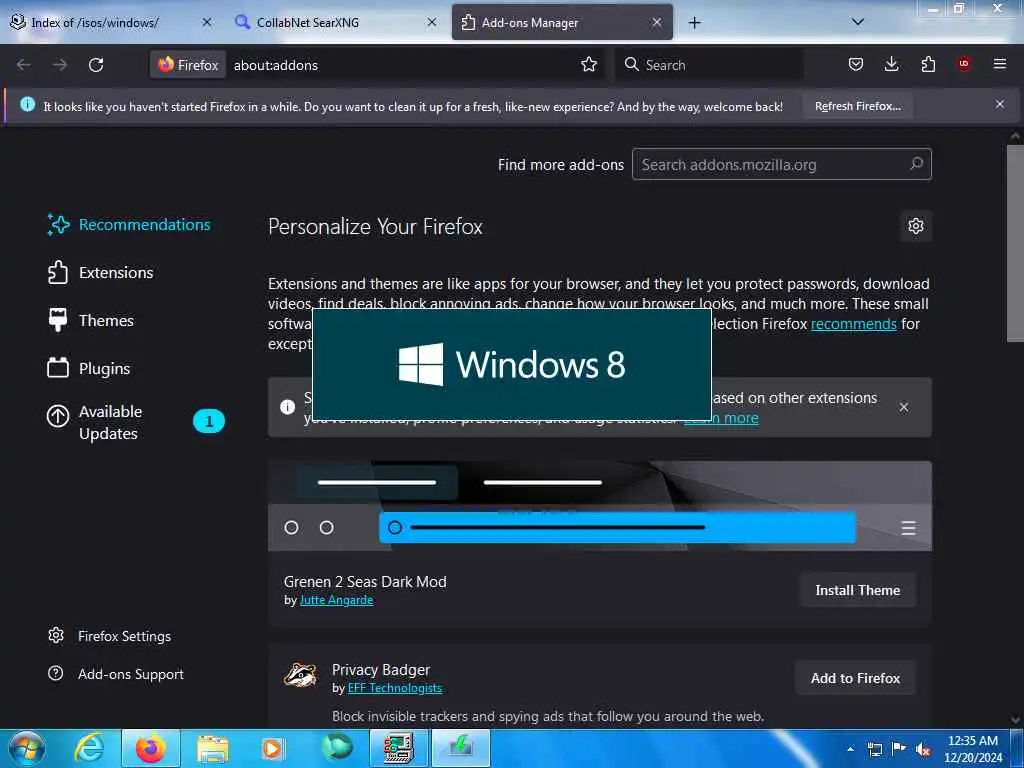The width and height of the screenshot is (1024, 768).
Task: Open the Themes category
Action: pyautogui.click(x=91, y=320)
